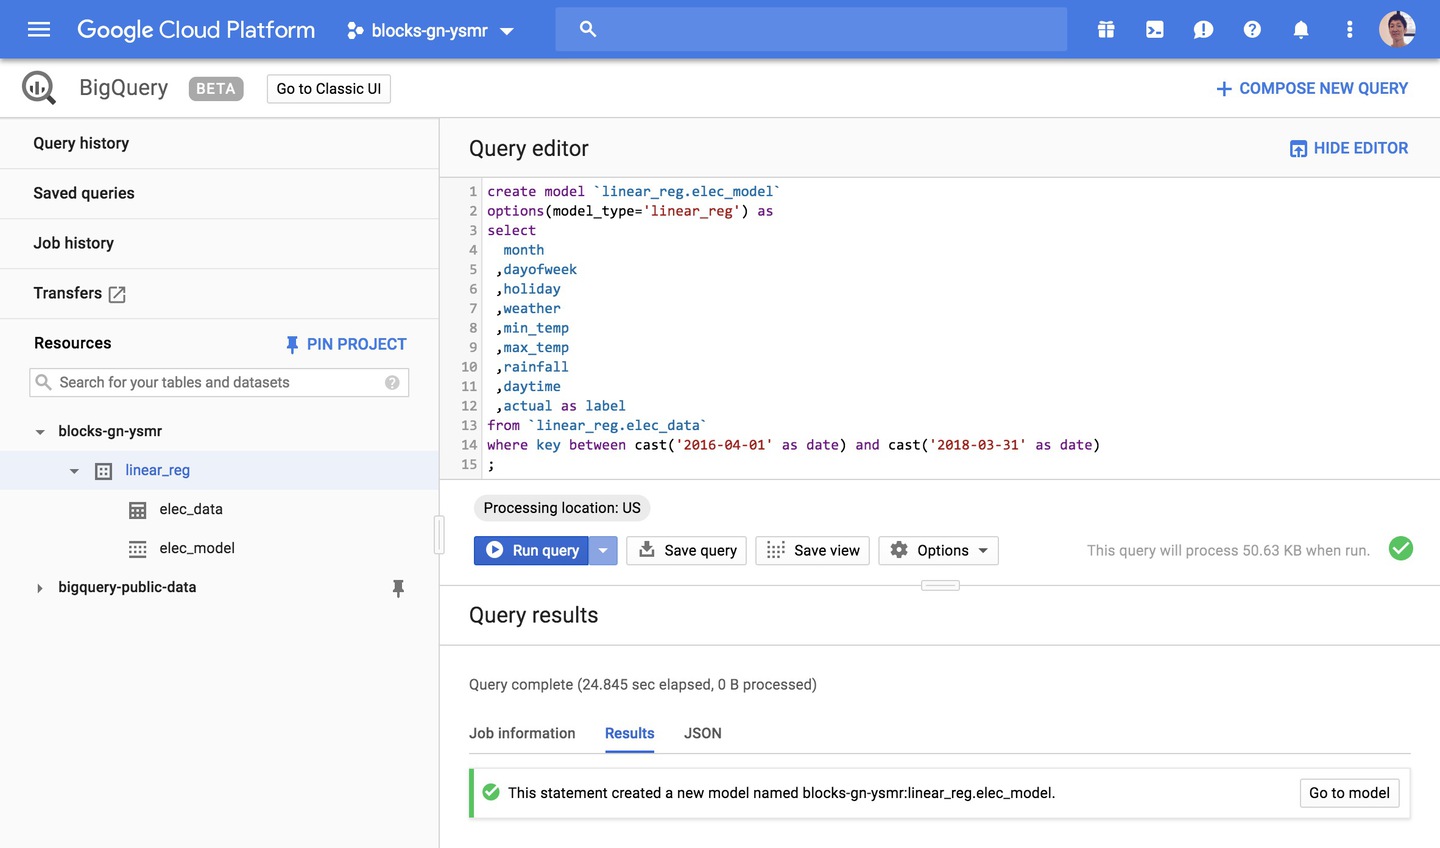Click the search magnifier icon in top bar
The image size is (1440, 848).
[x=588, y=30]
